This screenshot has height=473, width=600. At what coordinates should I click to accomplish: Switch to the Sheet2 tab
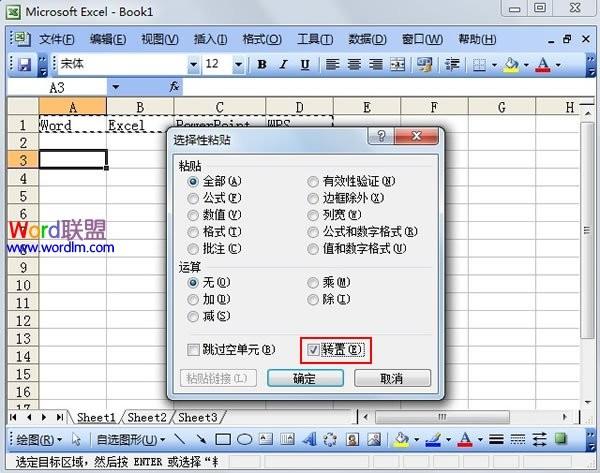147,417
